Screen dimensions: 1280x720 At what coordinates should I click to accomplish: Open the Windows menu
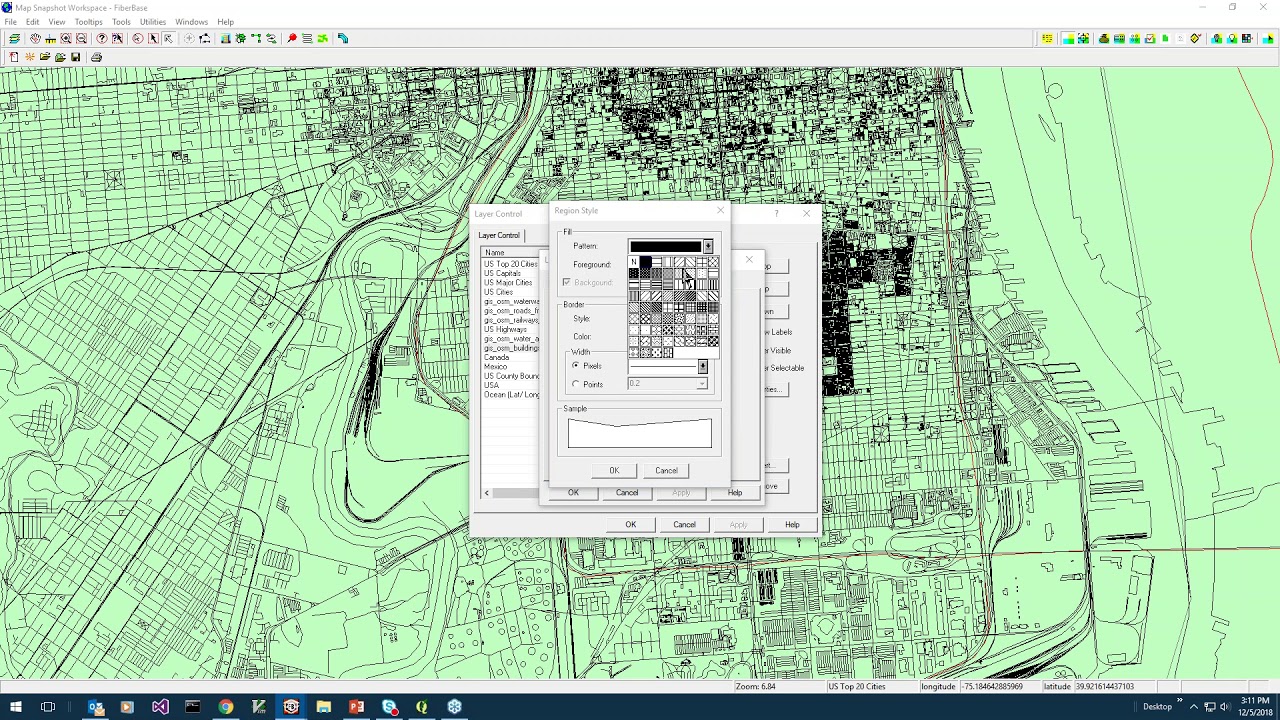point(191,22)
